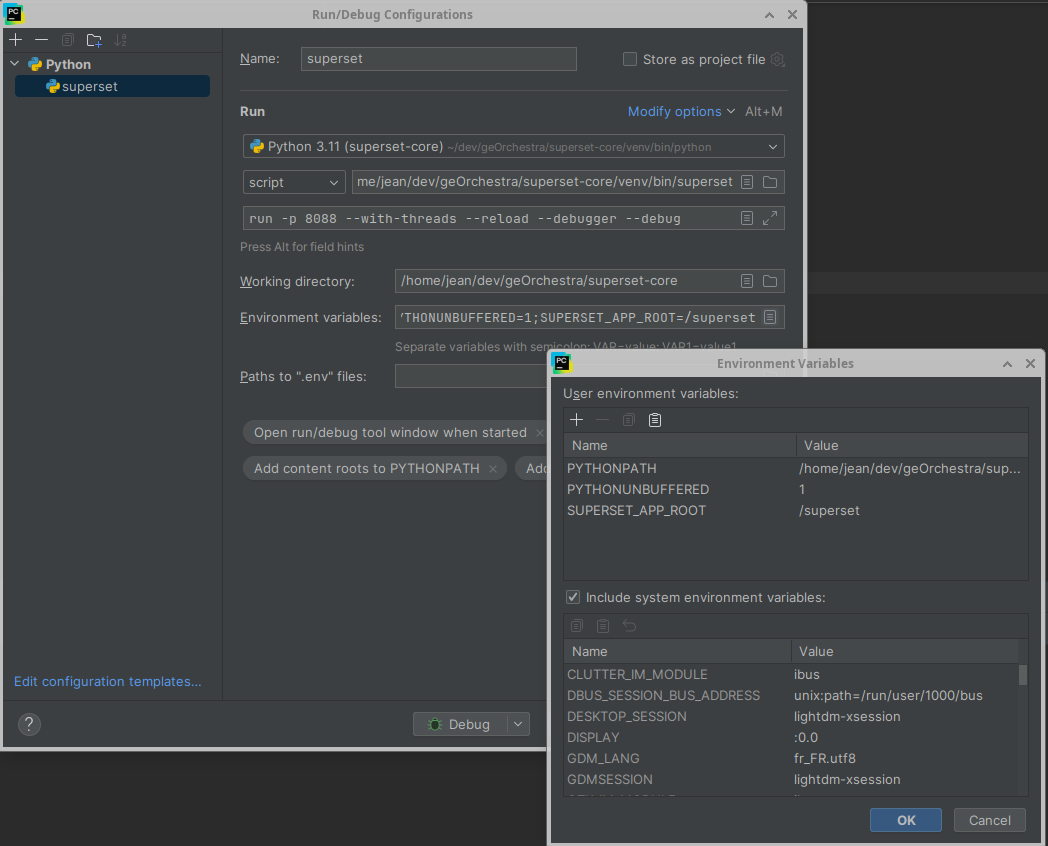Viewport: 1048px width, 846px height.
Task: Remove Open run/debug tool window option
Action: click(x=539, y=433)
